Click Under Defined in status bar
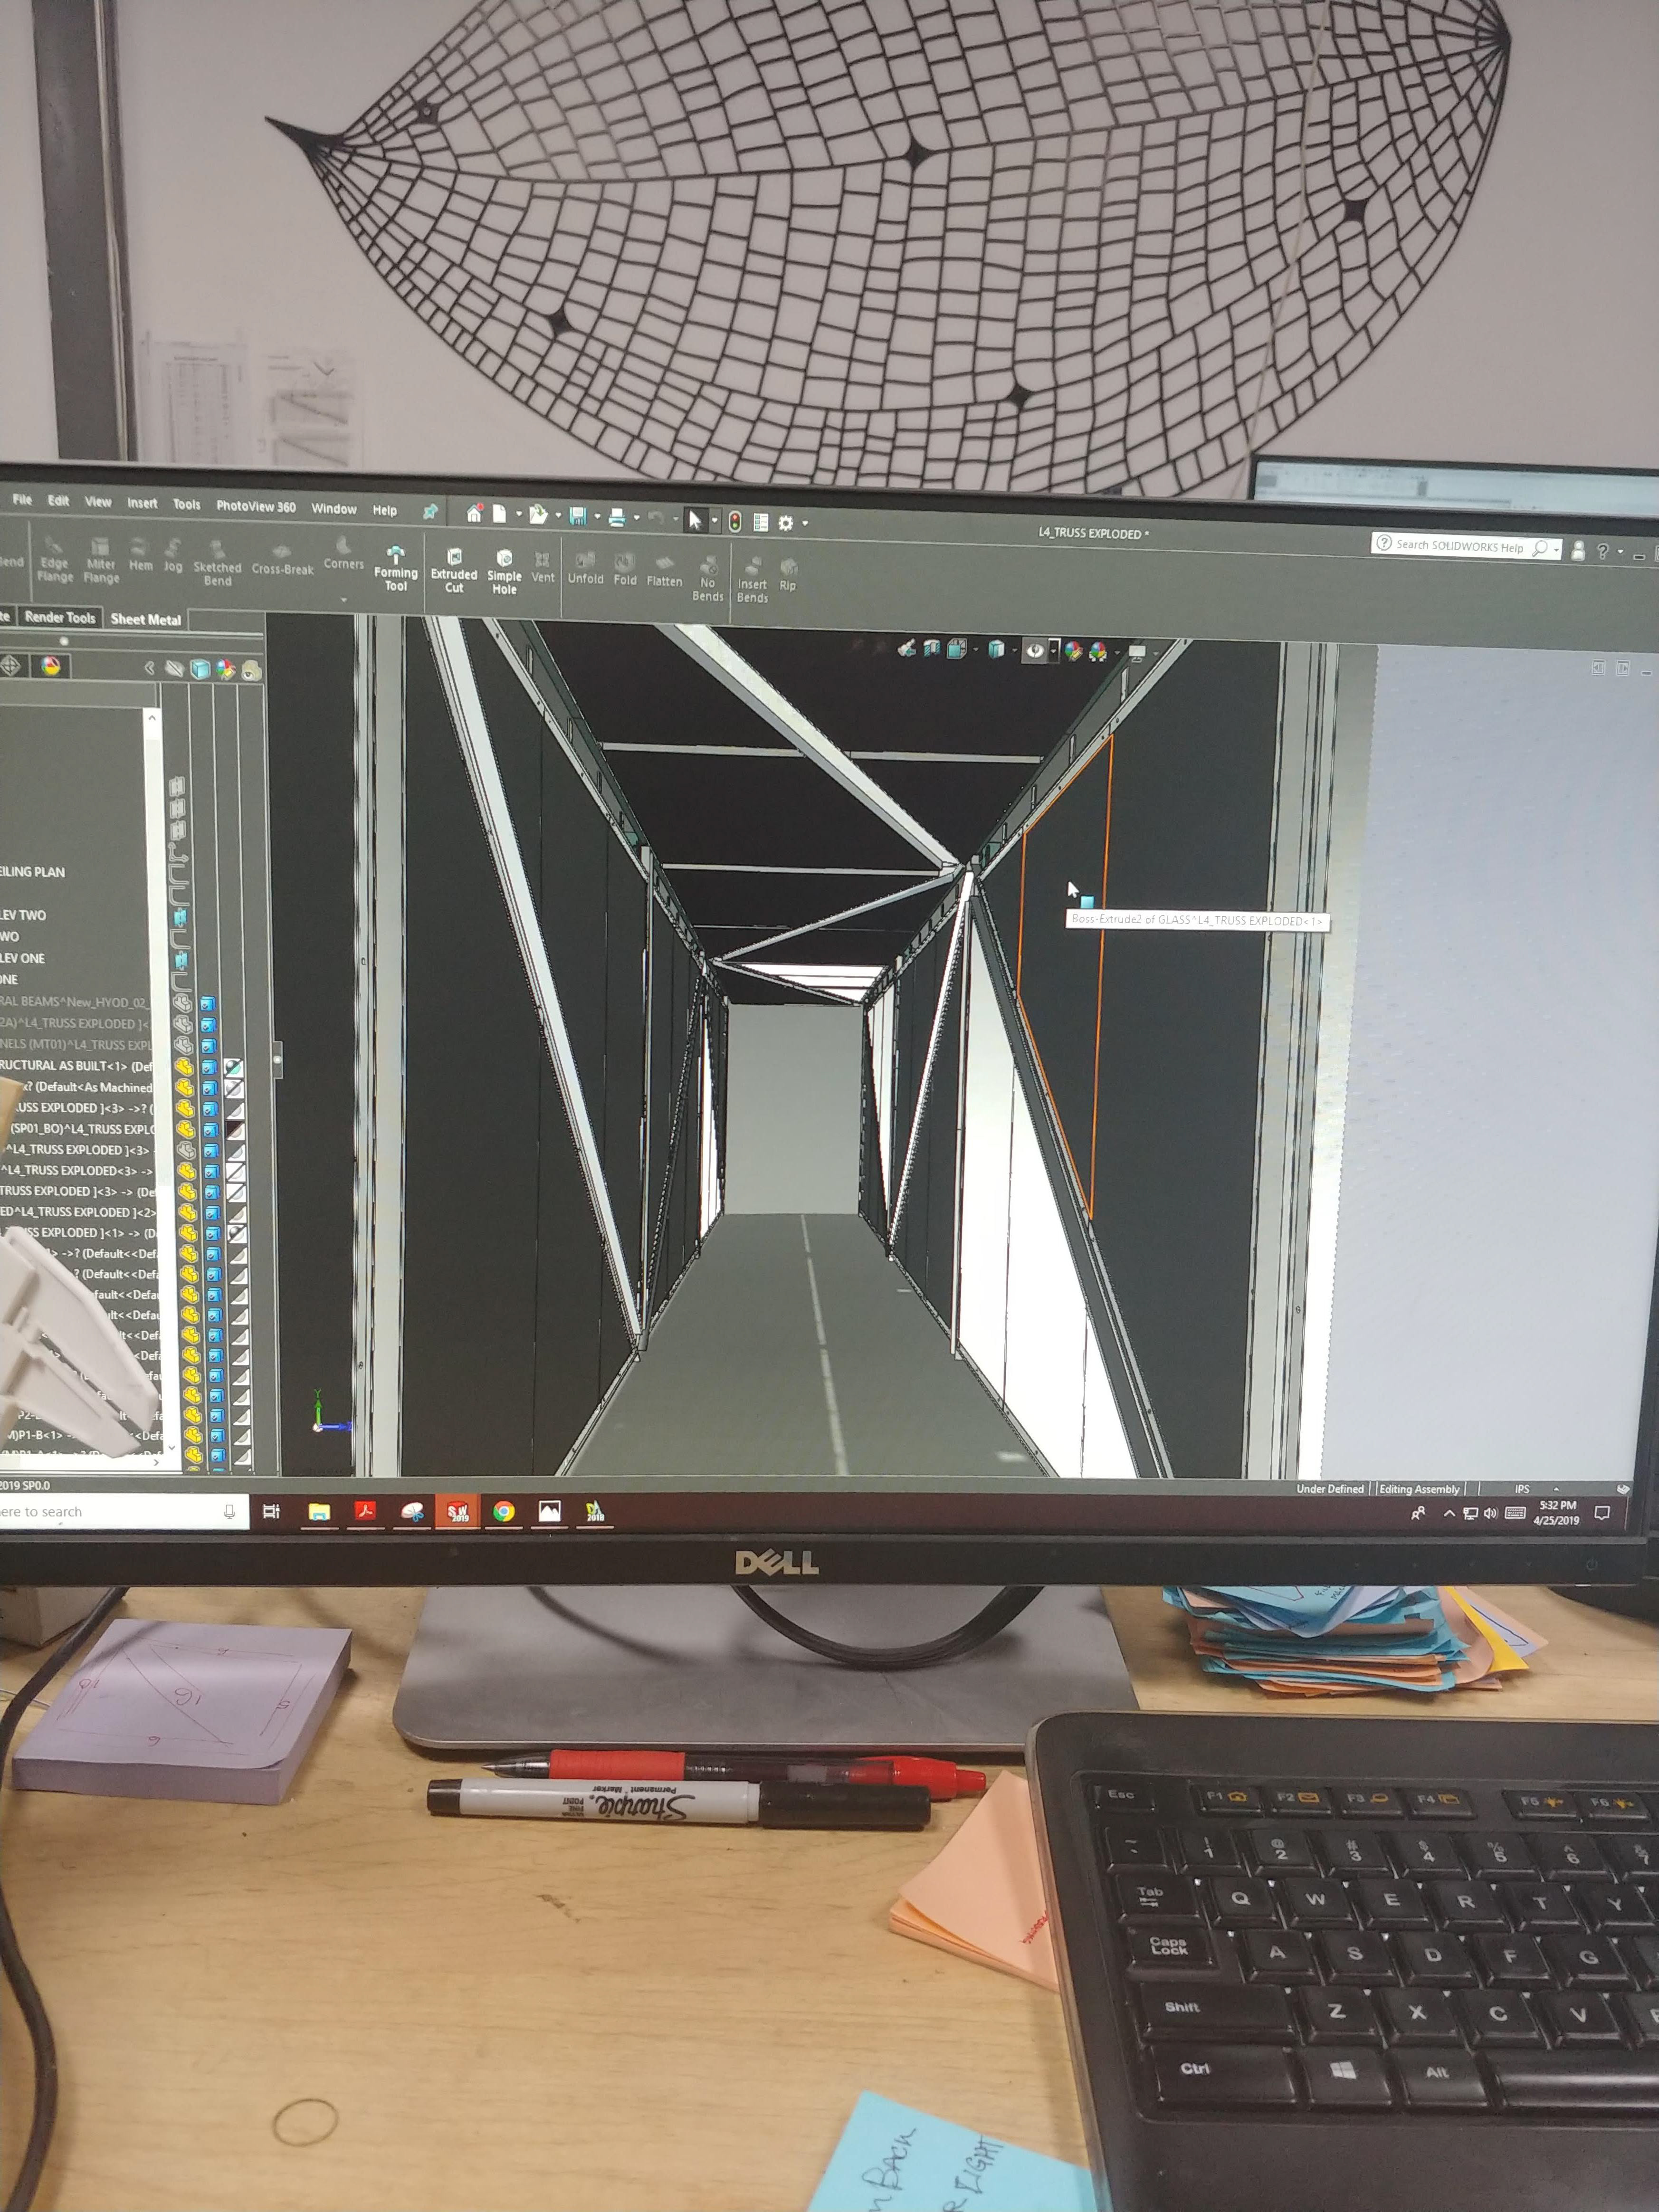1659x2212 pixels. 1330,1489
